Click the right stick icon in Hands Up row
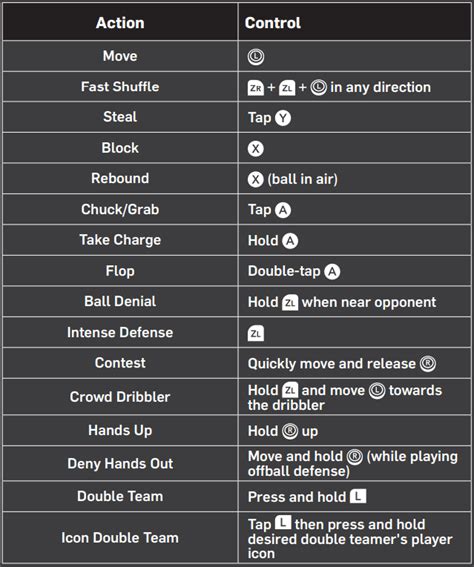Screen dimensions: 474x567 pos(290,431)
